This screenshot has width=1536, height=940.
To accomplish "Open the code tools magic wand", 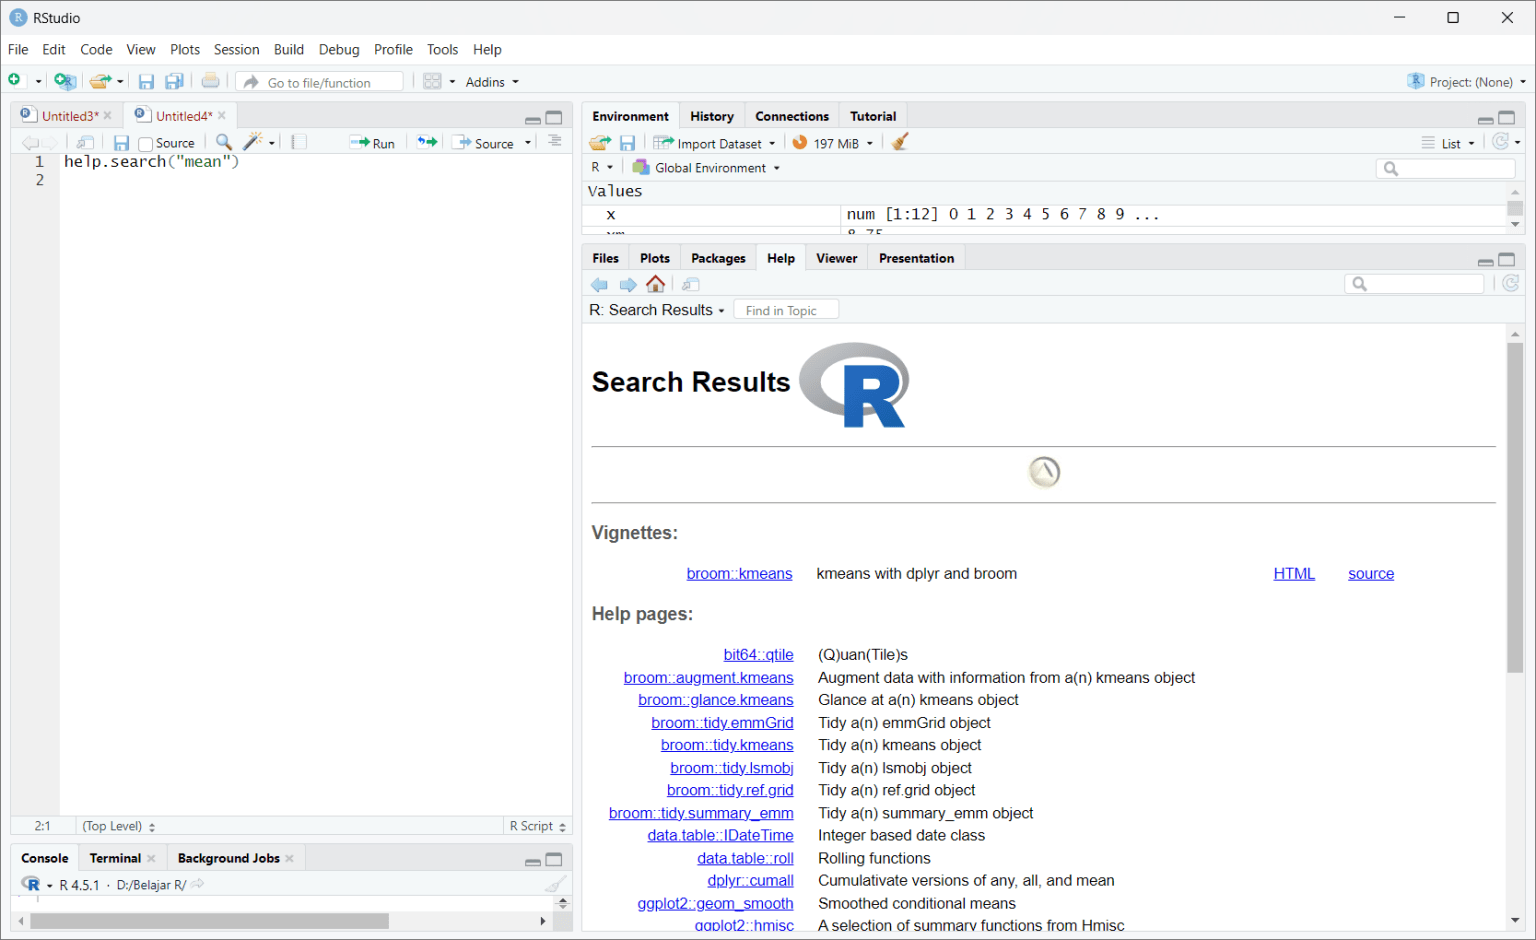I will (254, 142).
